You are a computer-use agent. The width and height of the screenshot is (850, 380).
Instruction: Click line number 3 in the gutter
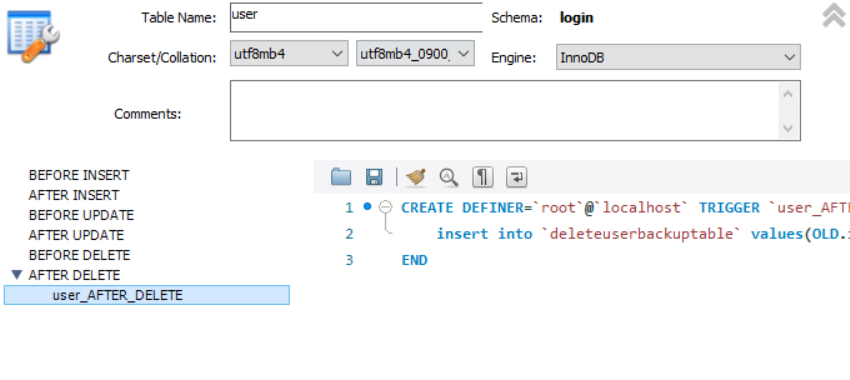coord(349,260)
